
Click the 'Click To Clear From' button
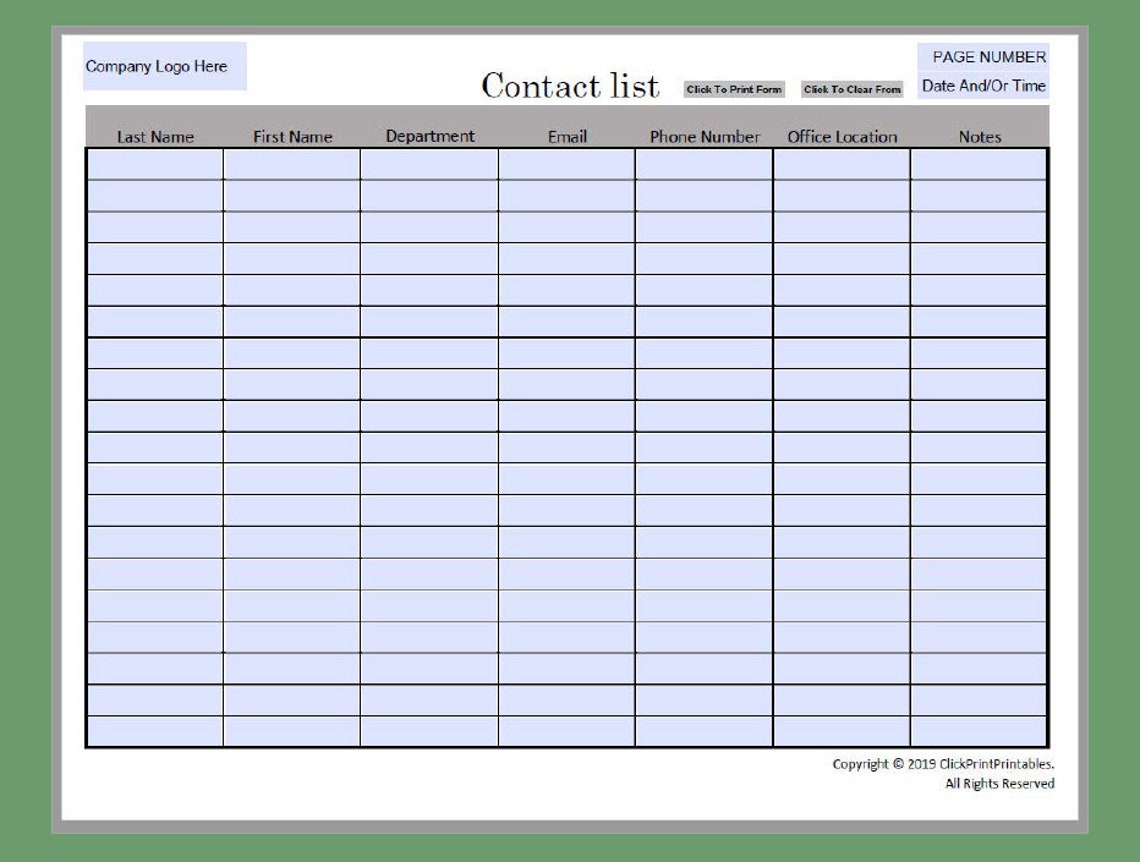[x=852, y=89]
